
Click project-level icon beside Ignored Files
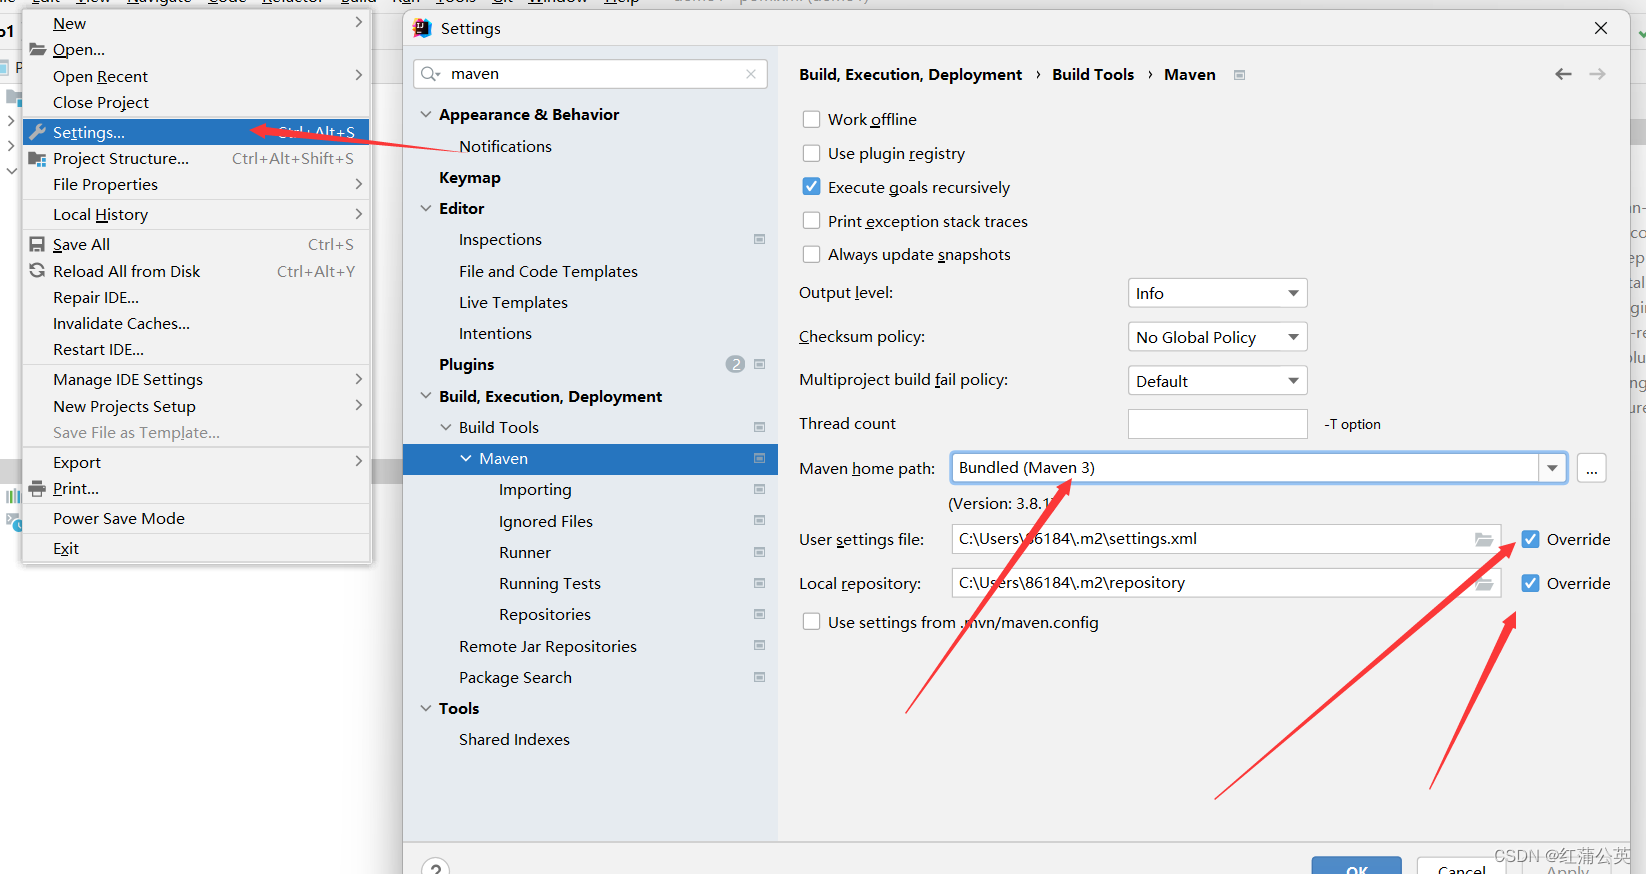[x=759, y=520]
